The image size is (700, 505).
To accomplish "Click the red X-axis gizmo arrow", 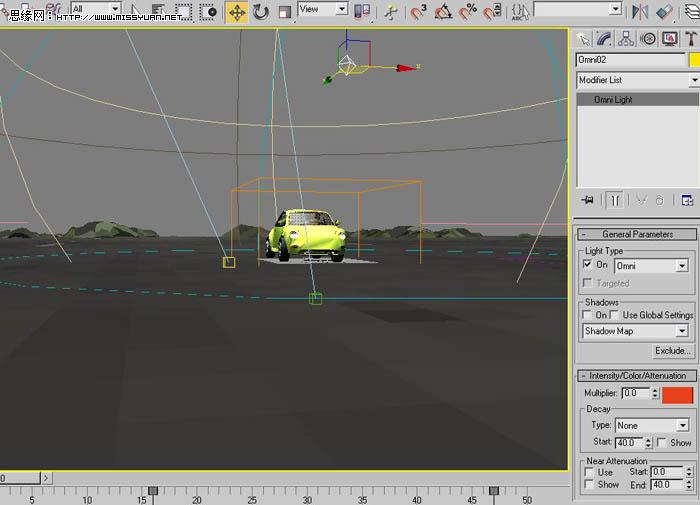I will (x=405, y=68).
